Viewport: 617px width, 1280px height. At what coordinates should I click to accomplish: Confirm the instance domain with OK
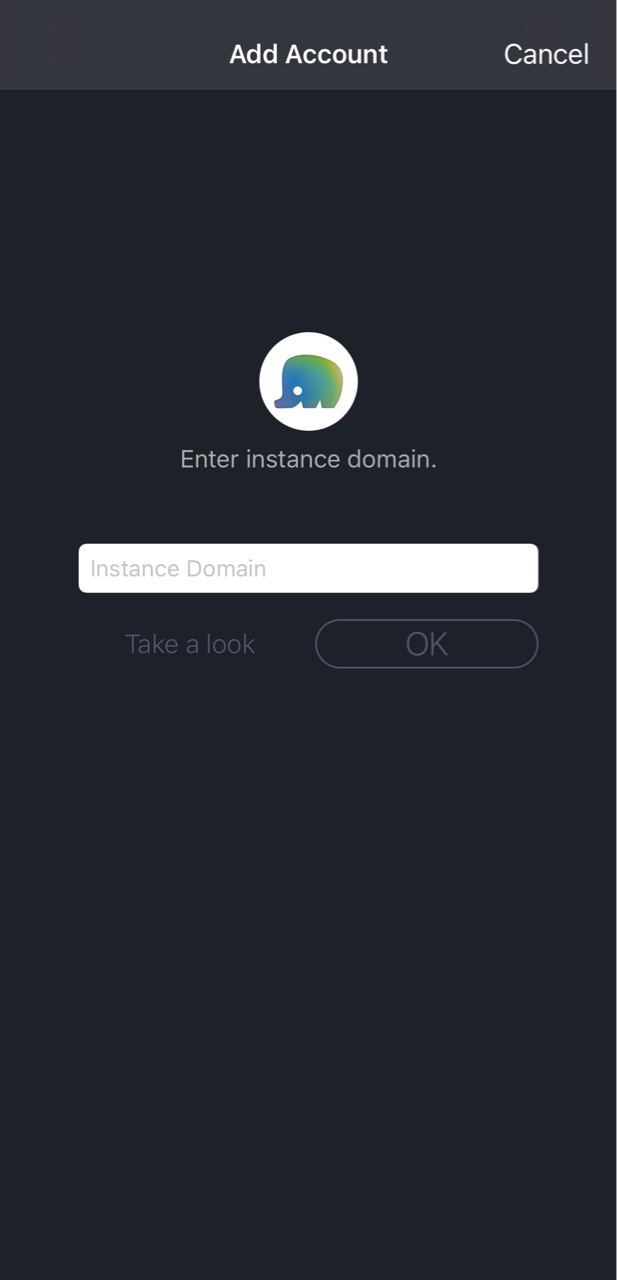[x=427, y=644]
